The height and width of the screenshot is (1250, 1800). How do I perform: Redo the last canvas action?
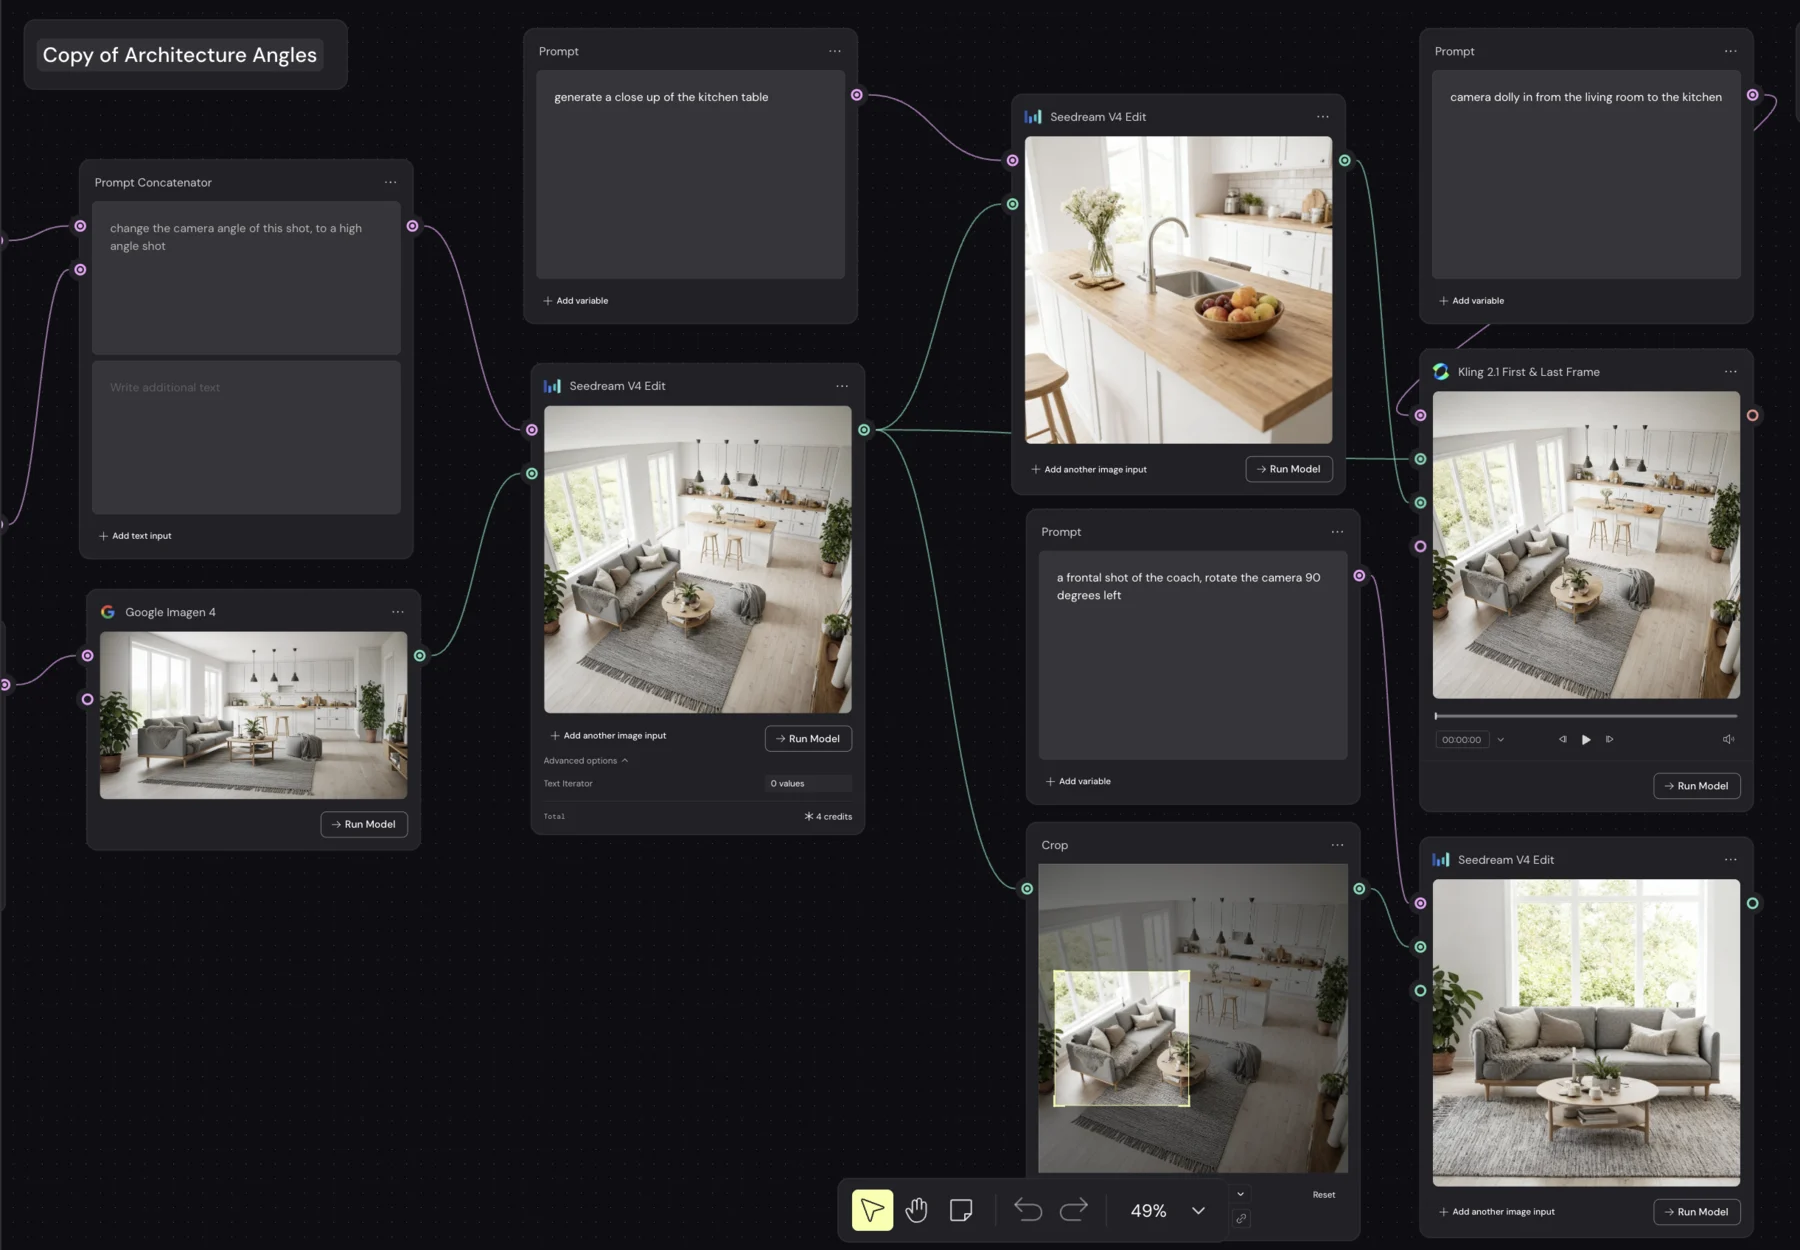(x=1074, y=1210)
